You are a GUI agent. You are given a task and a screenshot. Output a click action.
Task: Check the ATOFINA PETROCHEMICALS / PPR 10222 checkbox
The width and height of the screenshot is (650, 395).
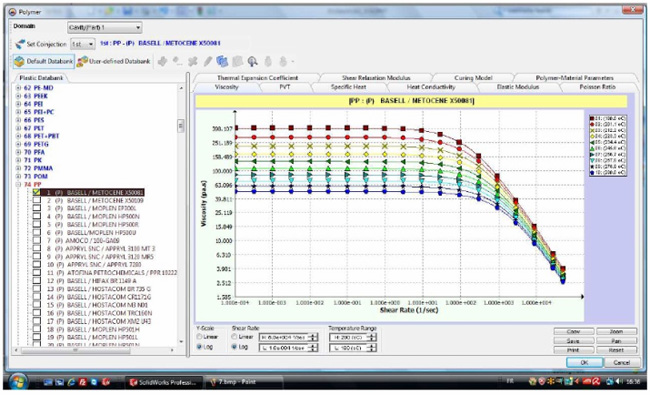(x=37, y=273)
